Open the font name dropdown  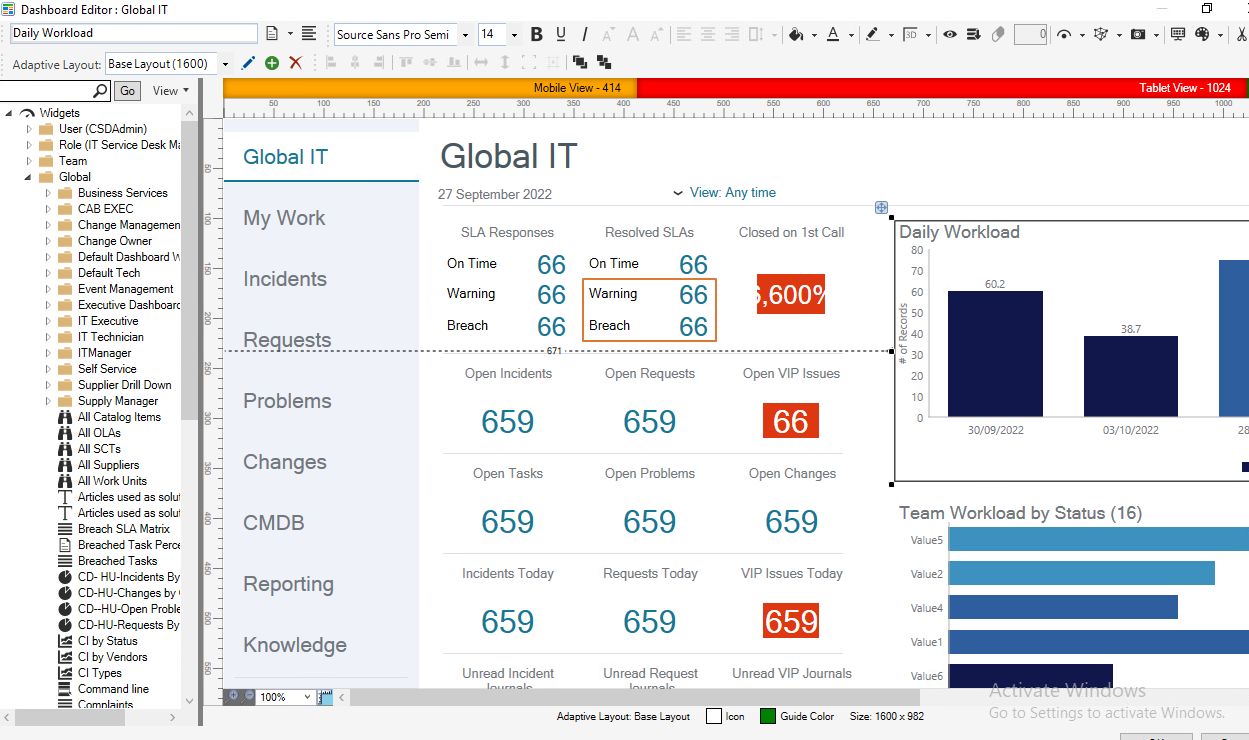(x=465, y=35)
